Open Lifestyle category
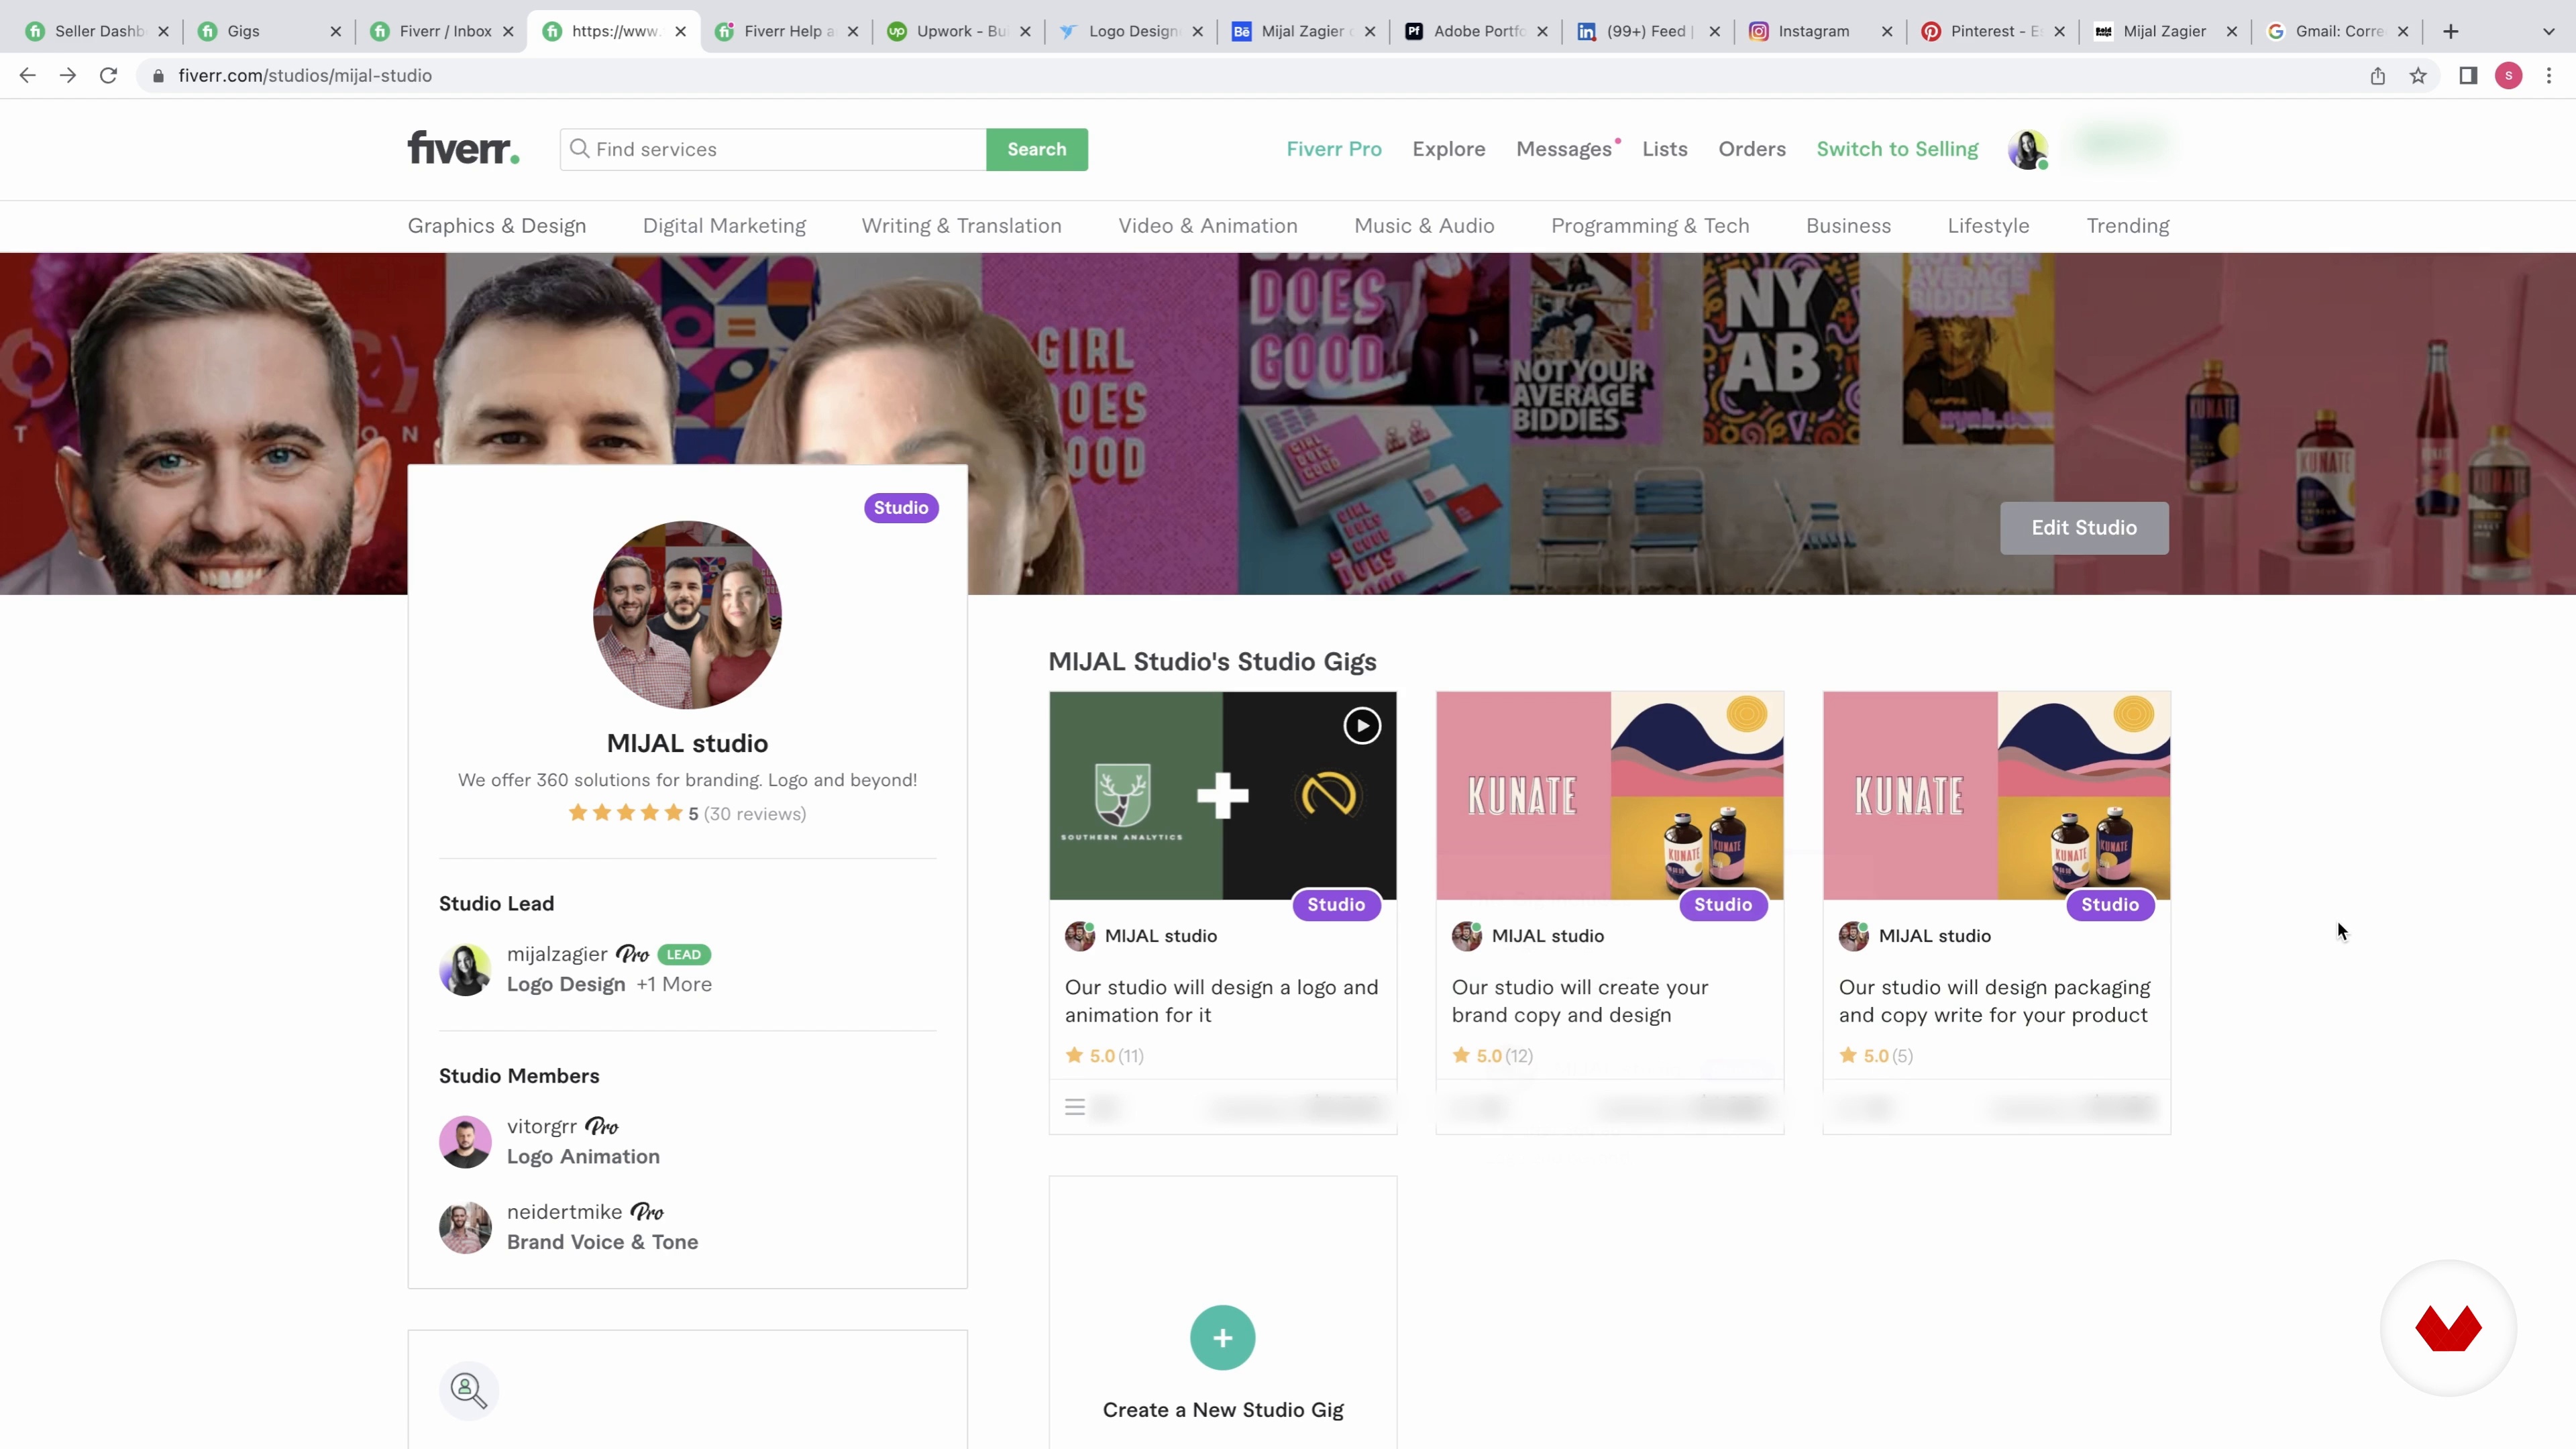2576x1449 pixels. (1988, 226)
